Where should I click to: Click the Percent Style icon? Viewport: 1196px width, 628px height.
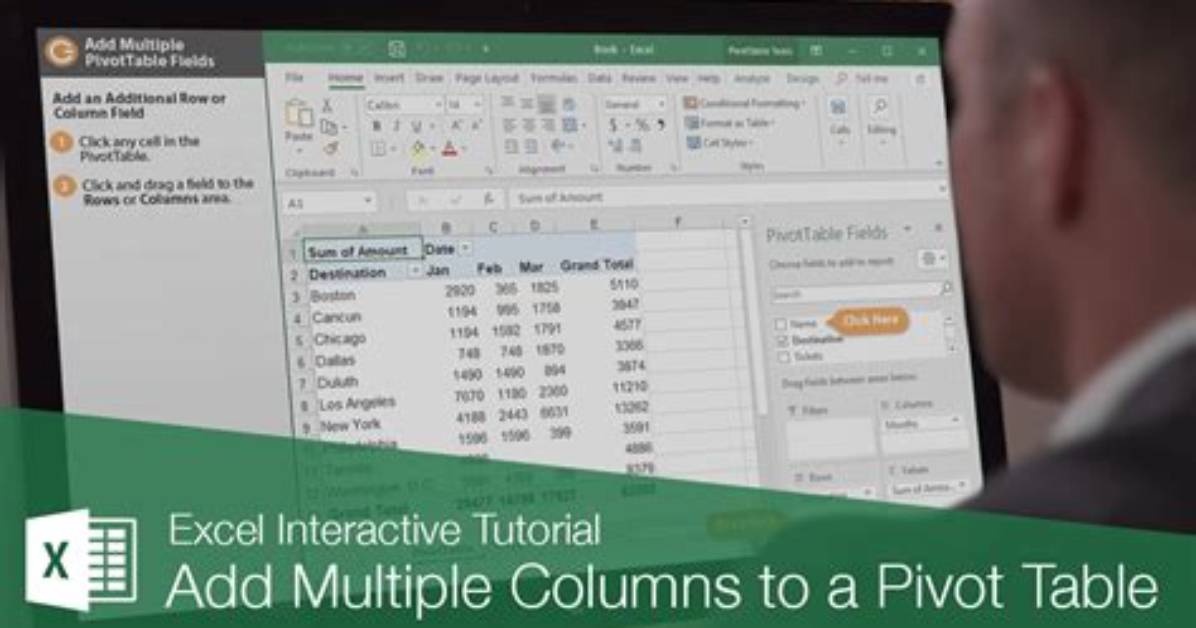[x=642, y=125]
